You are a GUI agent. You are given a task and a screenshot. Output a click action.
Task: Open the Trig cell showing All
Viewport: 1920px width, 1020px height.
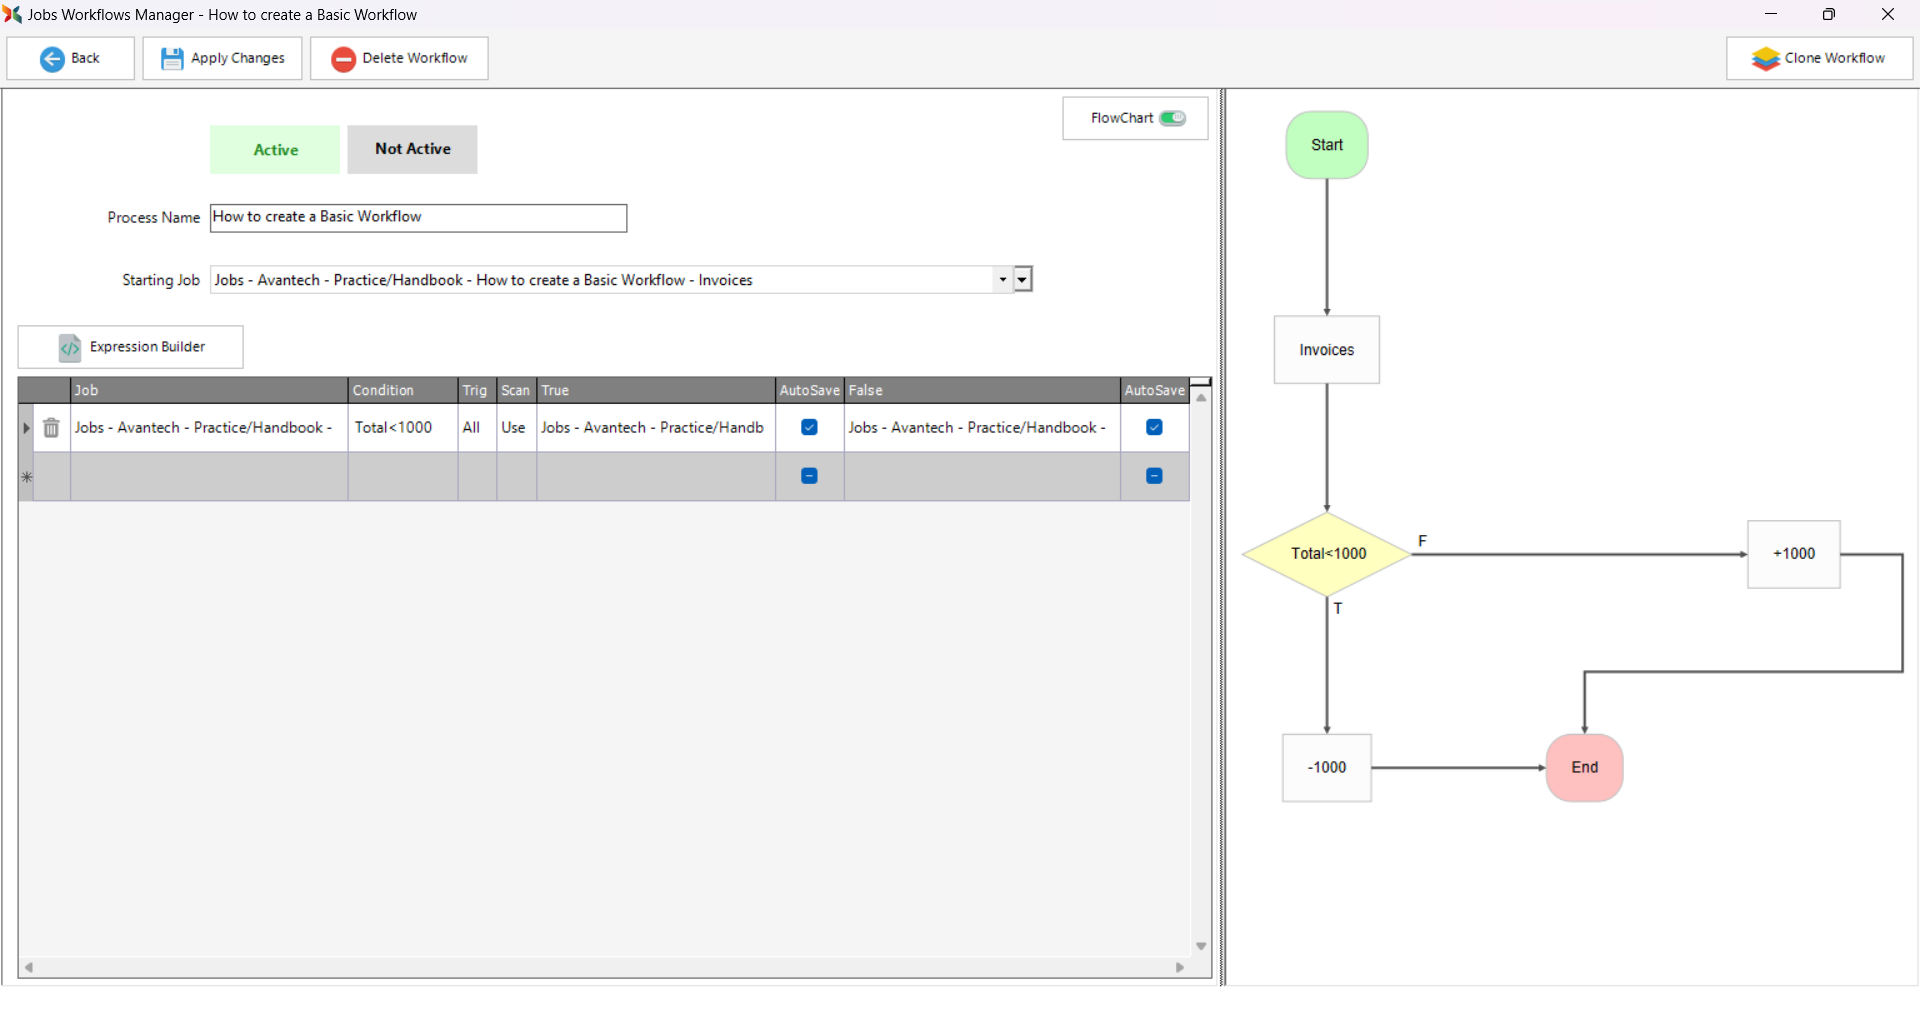(x=477, y=428)
